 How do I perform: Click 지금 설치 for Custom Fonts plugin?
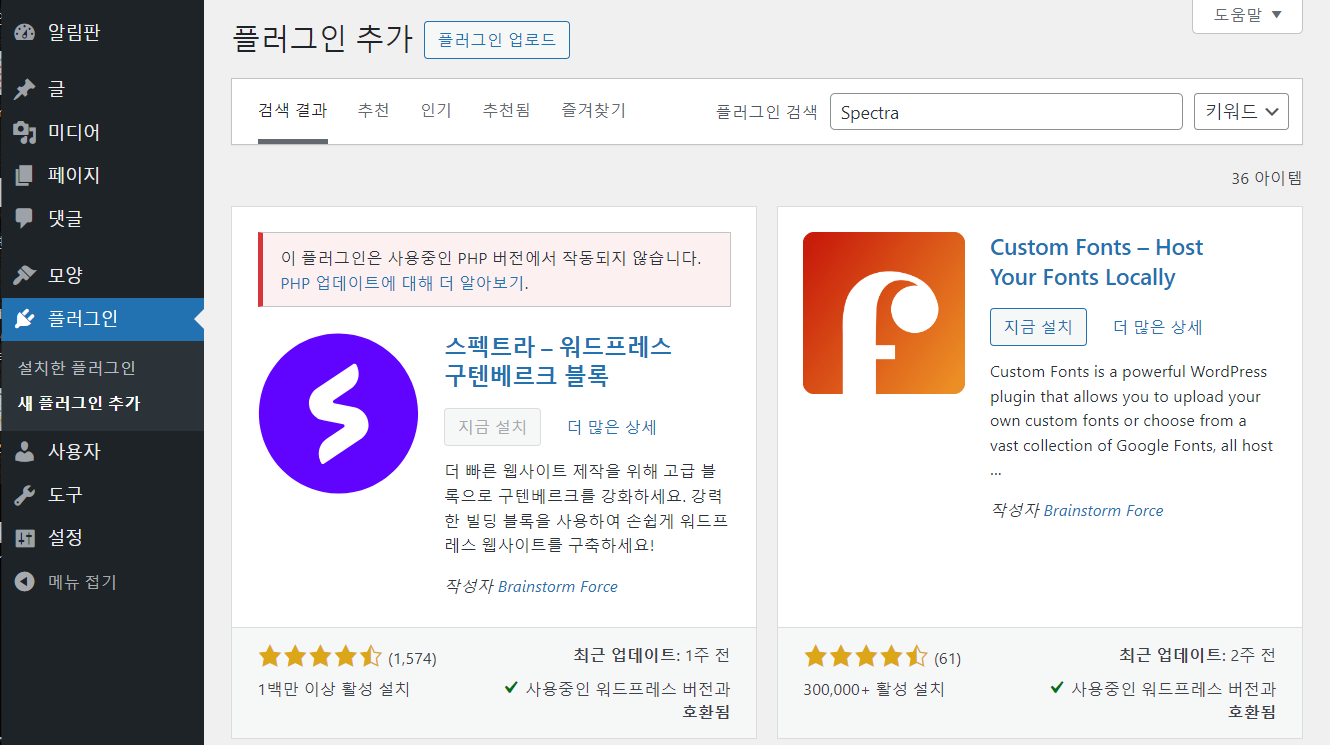[x=1038, y=327]
